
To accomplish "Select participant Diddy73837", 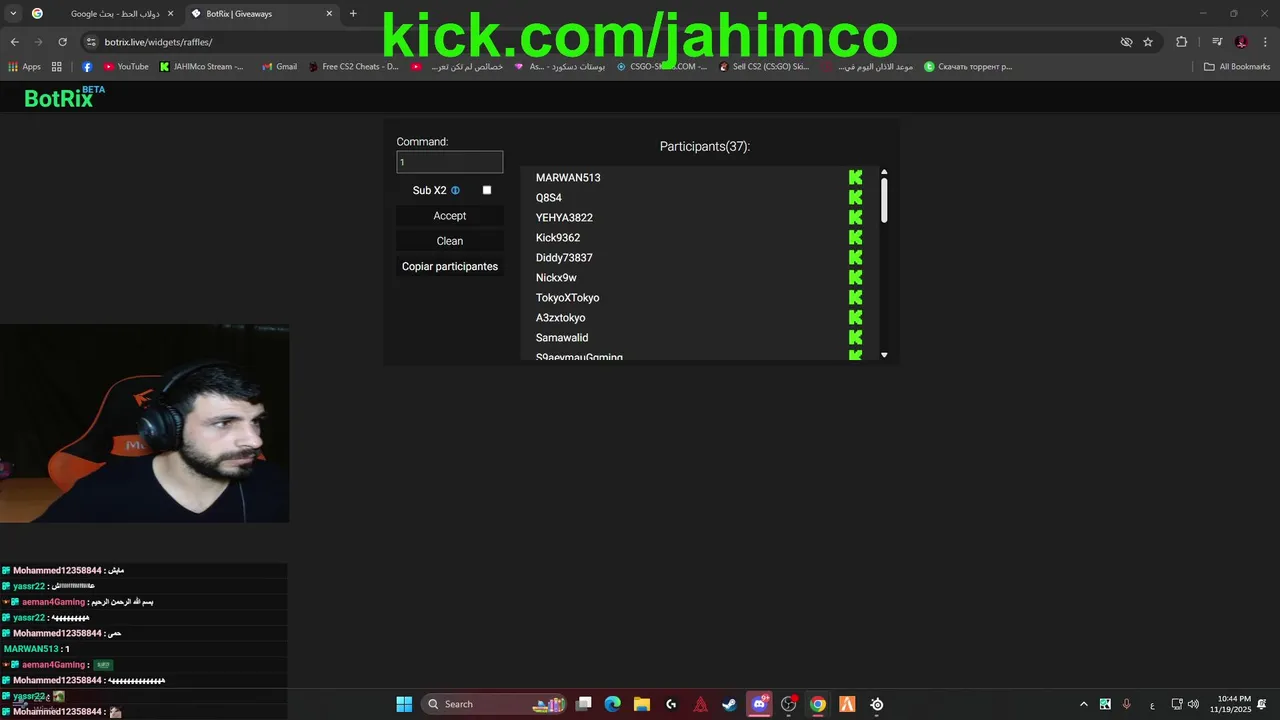I will (564, 258).
